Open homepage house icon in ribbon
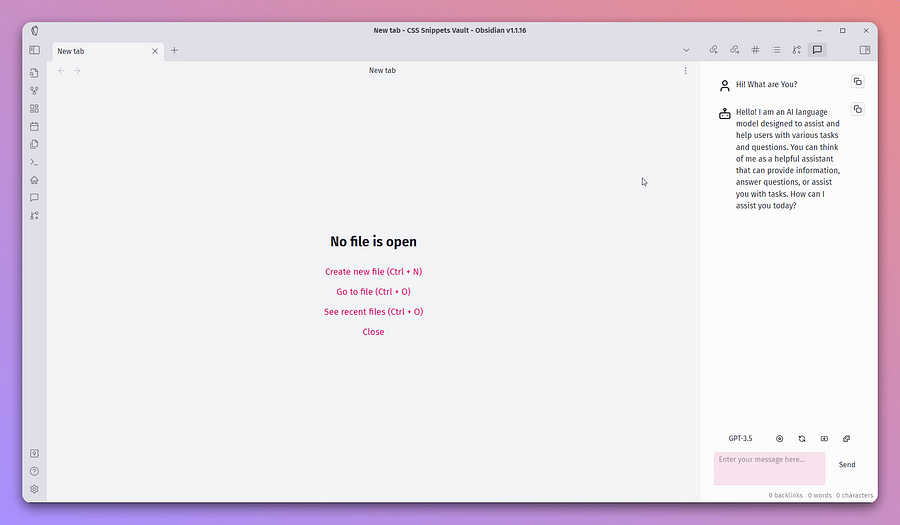This screenshot has height=525, width=900. 34,180
